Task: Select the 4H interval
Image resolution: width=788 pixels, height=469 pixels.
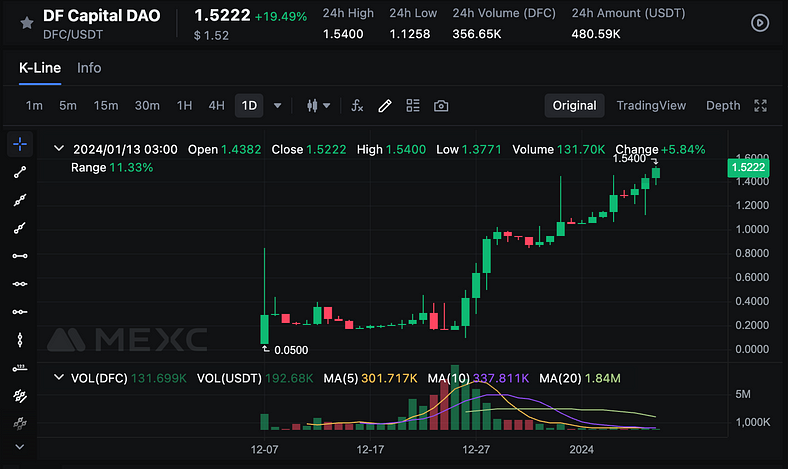Action: point(217,106)
